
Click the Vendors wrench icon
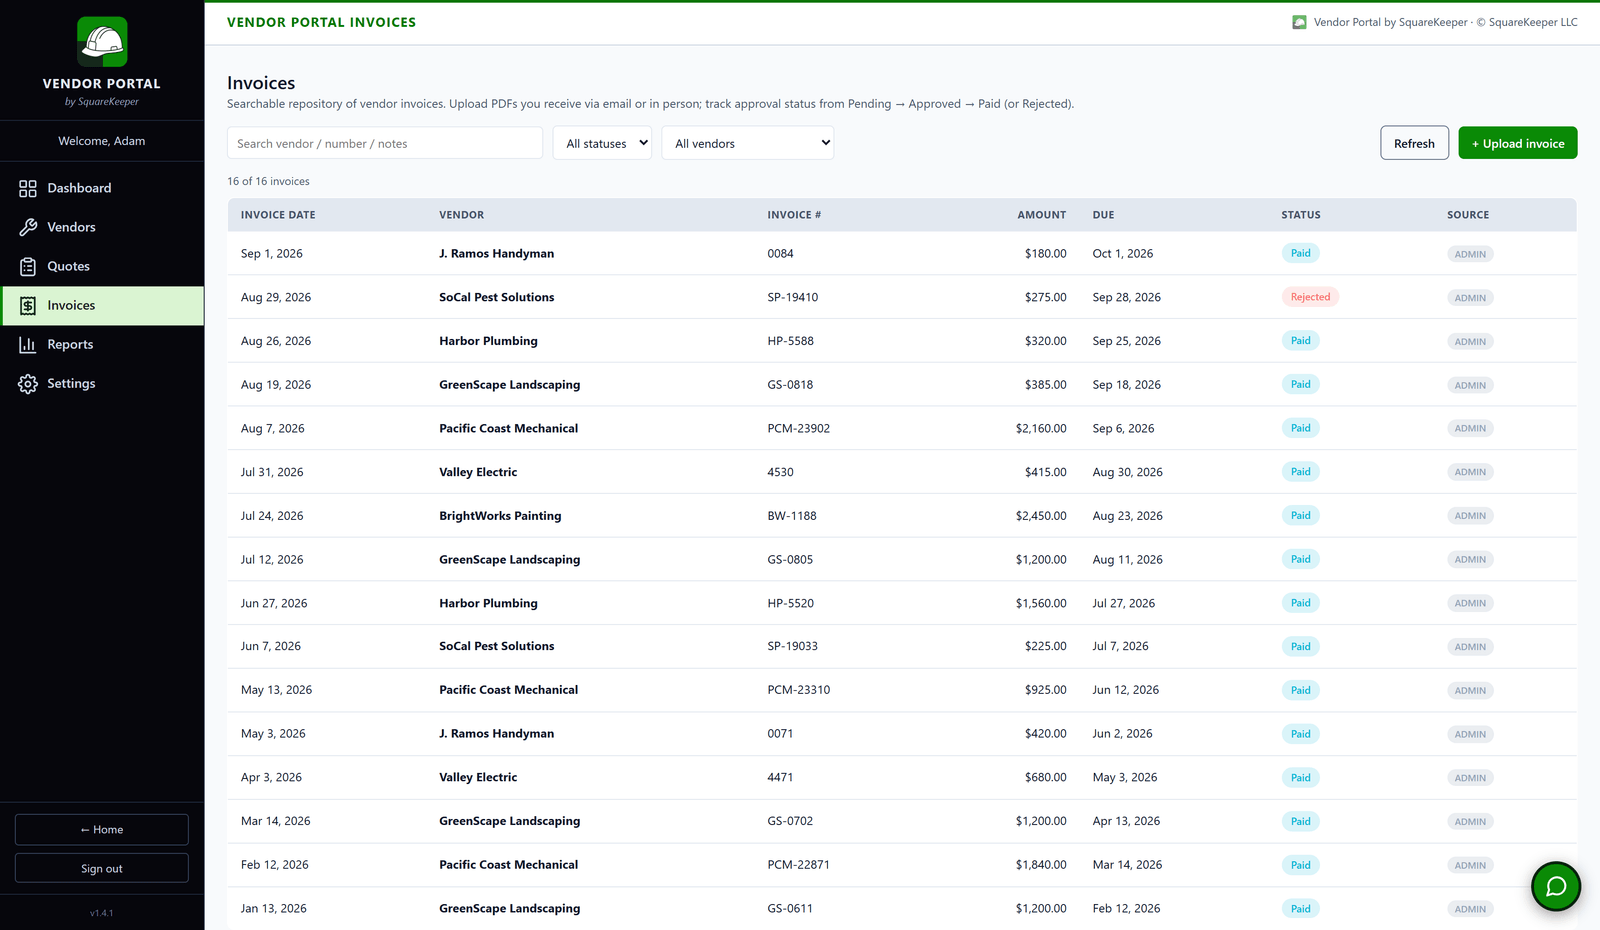point(28,227)
